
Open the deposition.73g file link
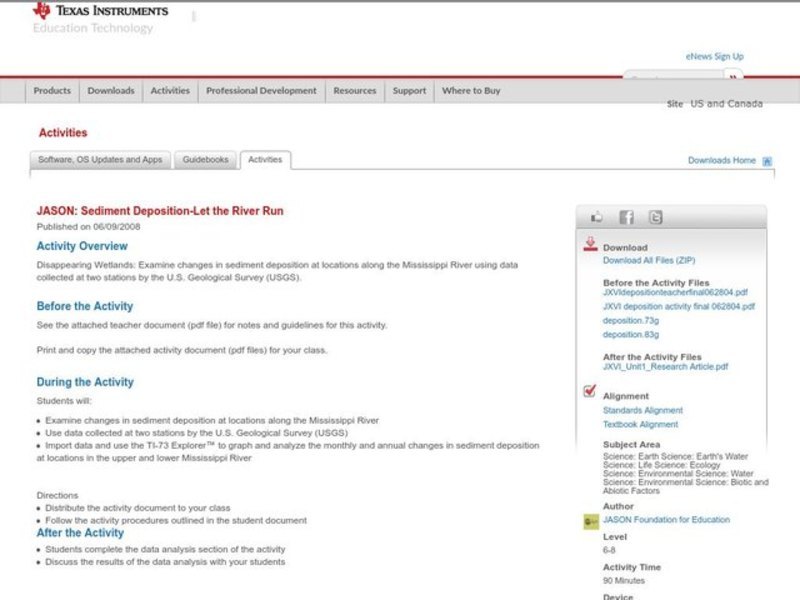point(630,320)
